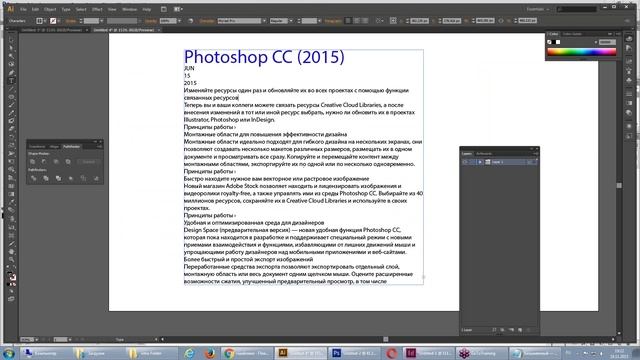The height and width of the screenshot is (360, 640).
Task: Open the zoom level dropdown in status bar
Action: click(36, 339)
